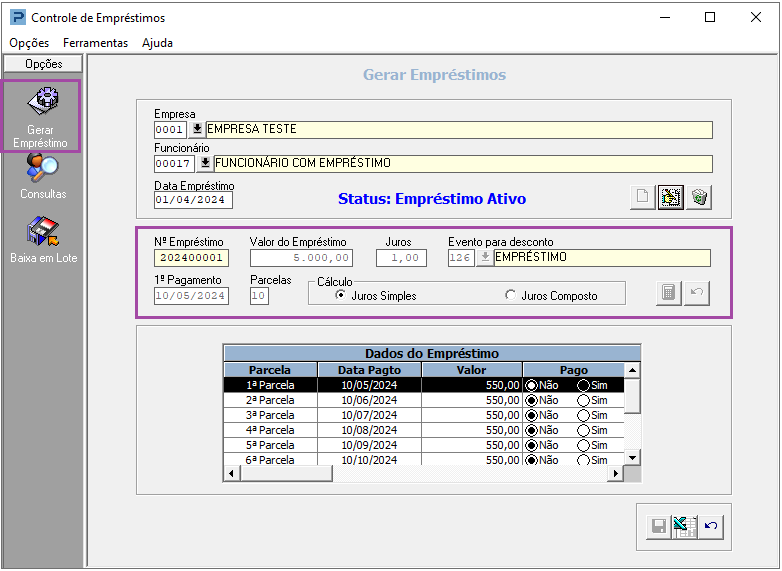
Task: Open the Empresa lookup dropdown arrow
Action: 197,129
